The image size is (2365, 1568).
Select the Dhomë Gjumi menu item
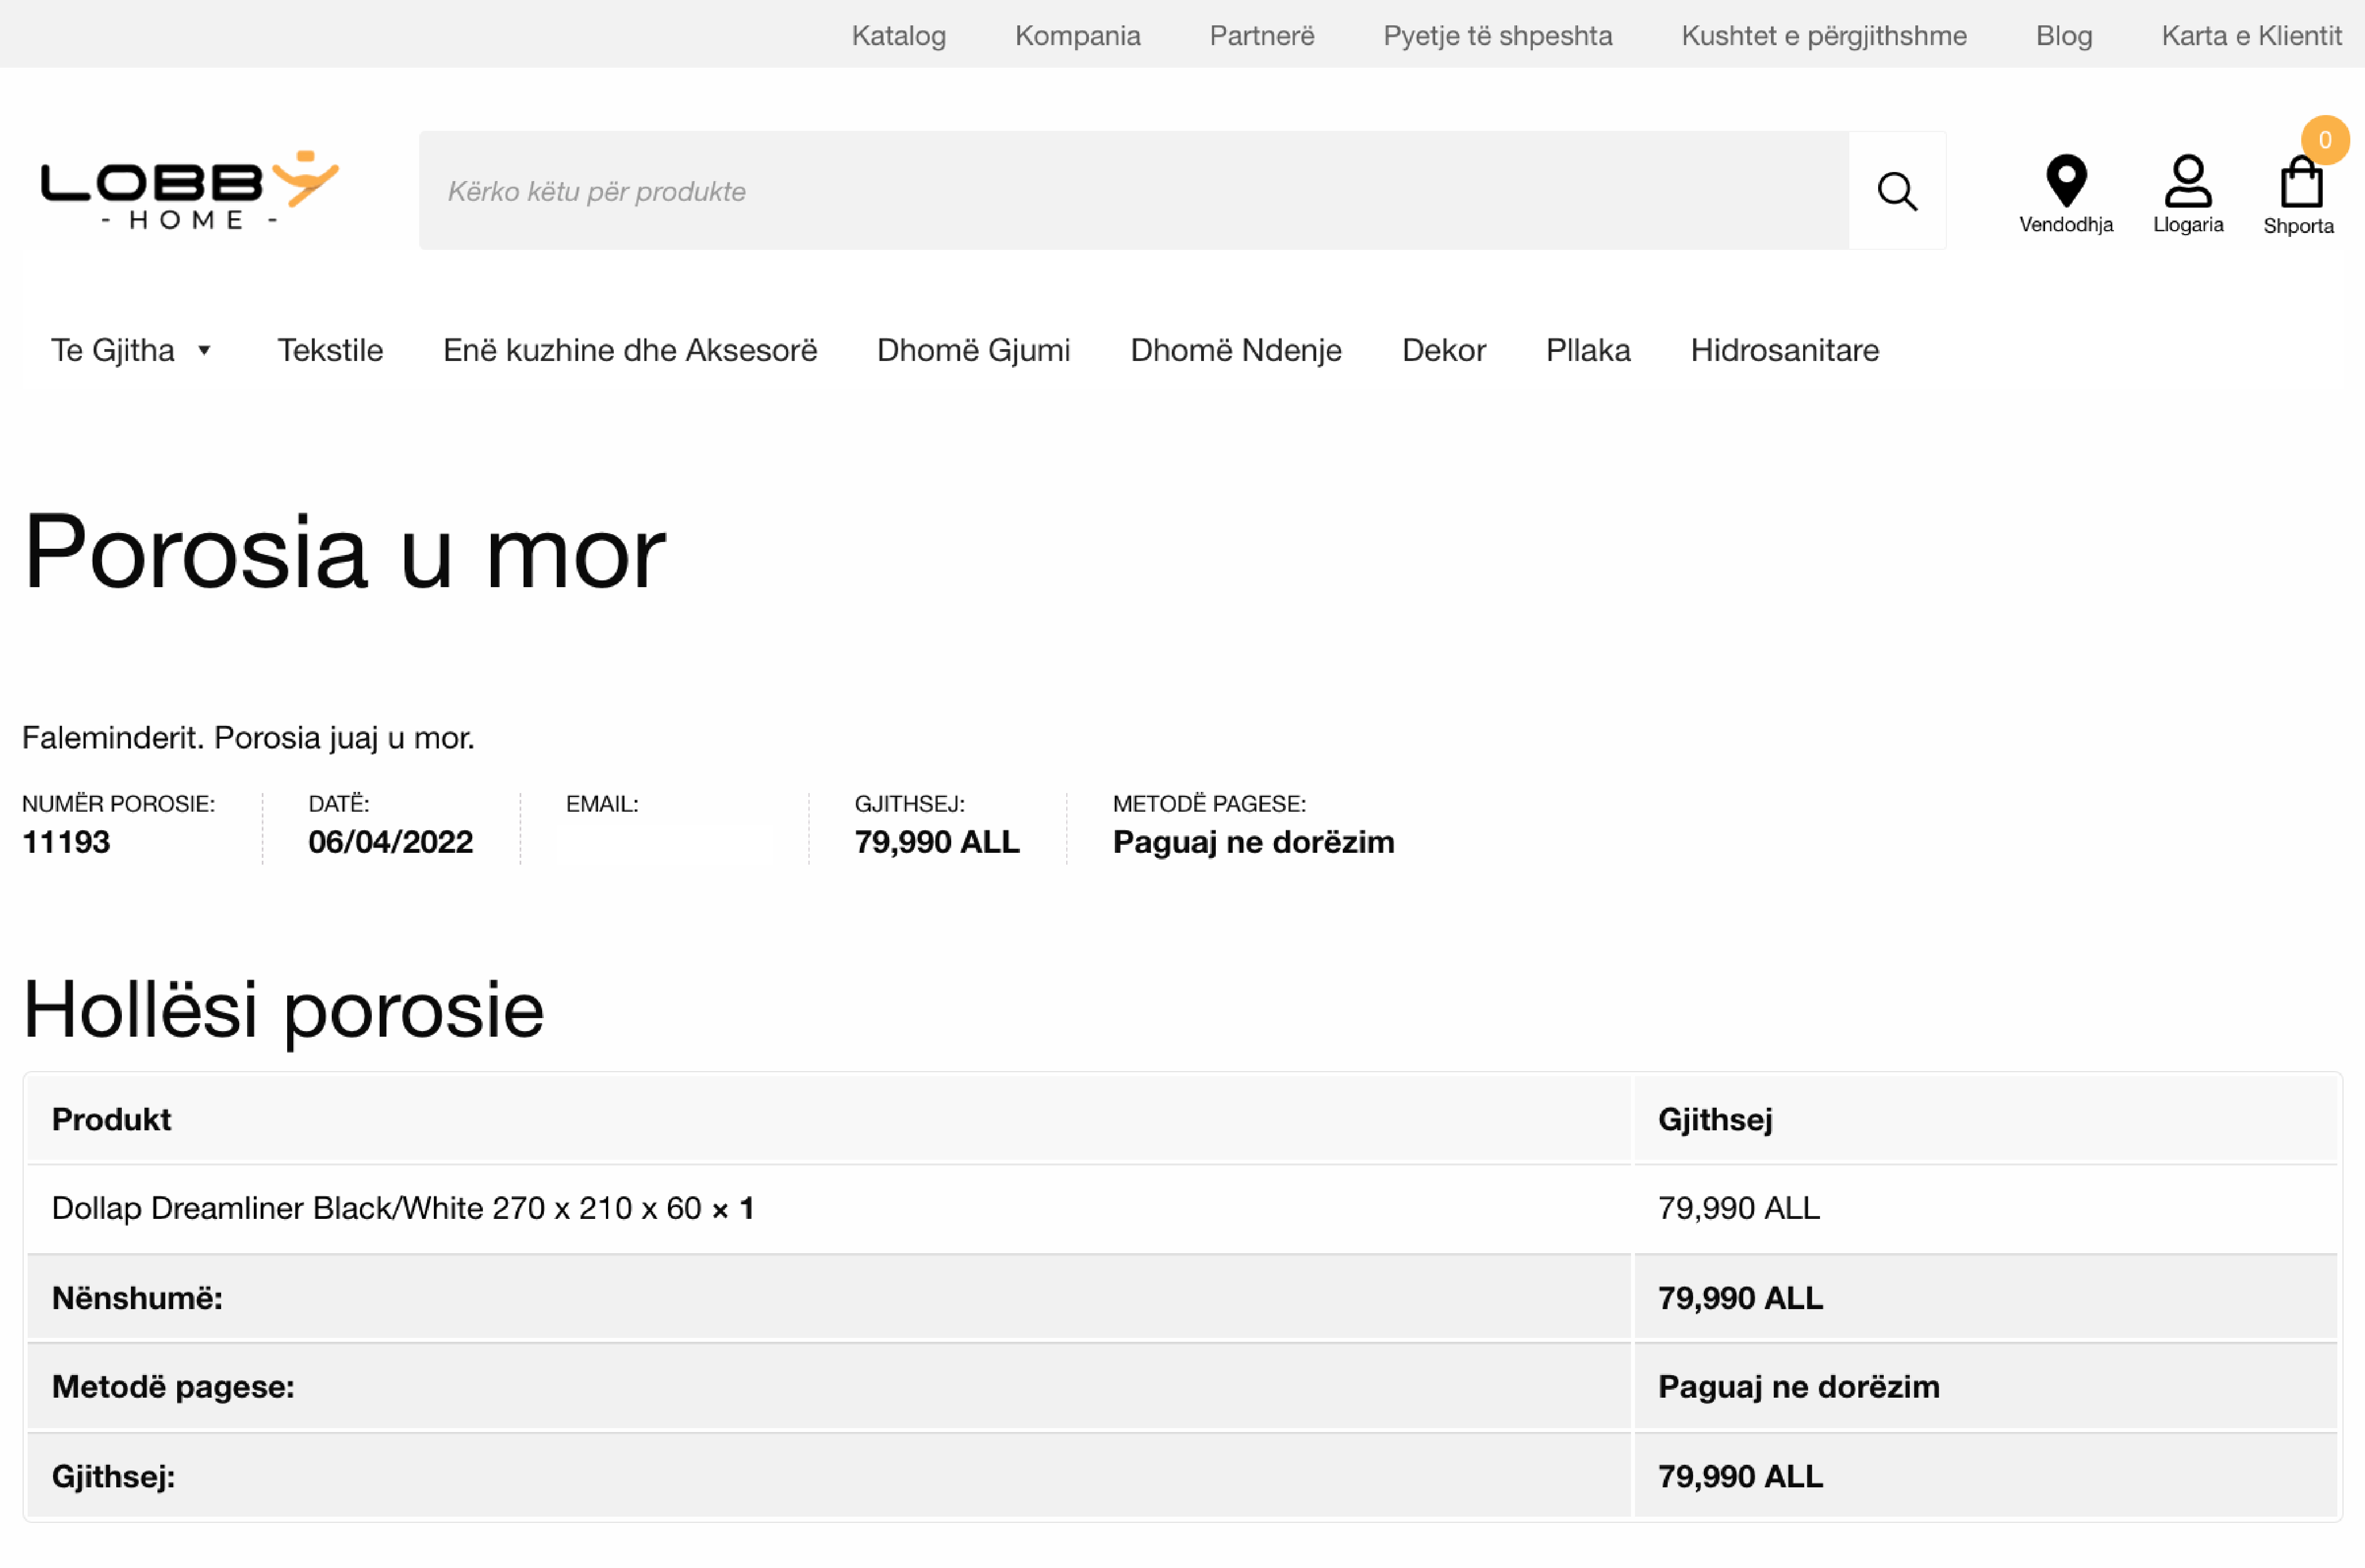[x=973, y=350]
